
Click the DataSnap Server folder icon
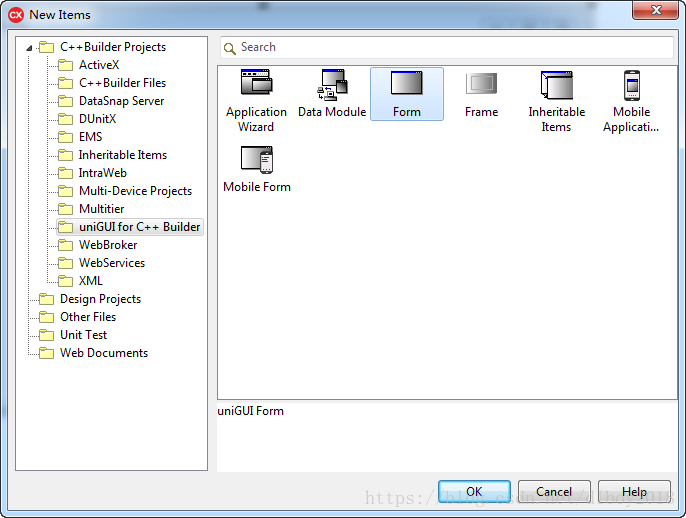click(66, 101)
